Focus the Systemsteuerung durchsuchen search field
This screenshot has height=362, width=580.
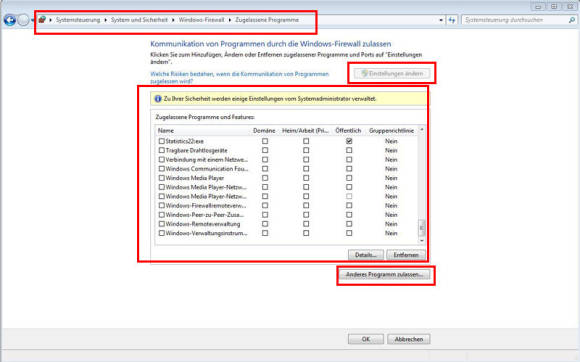[516, 20]
